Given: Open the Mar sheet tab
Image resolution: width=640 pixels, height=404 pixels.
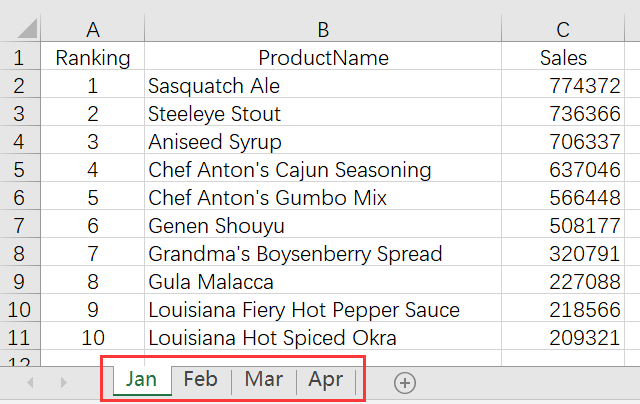Looking at the screenshot, I should pyautogui.click(x=263, y=379).
